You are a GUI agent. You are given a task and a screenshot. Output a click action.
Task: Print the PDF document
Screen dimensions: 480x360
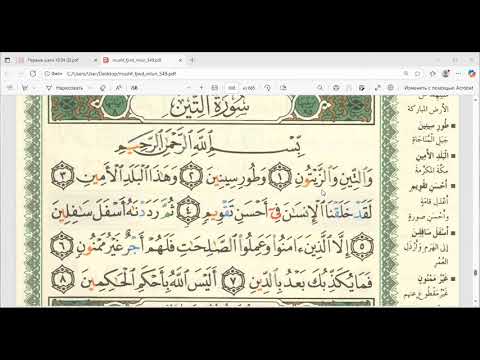click(x=336, y=88)
